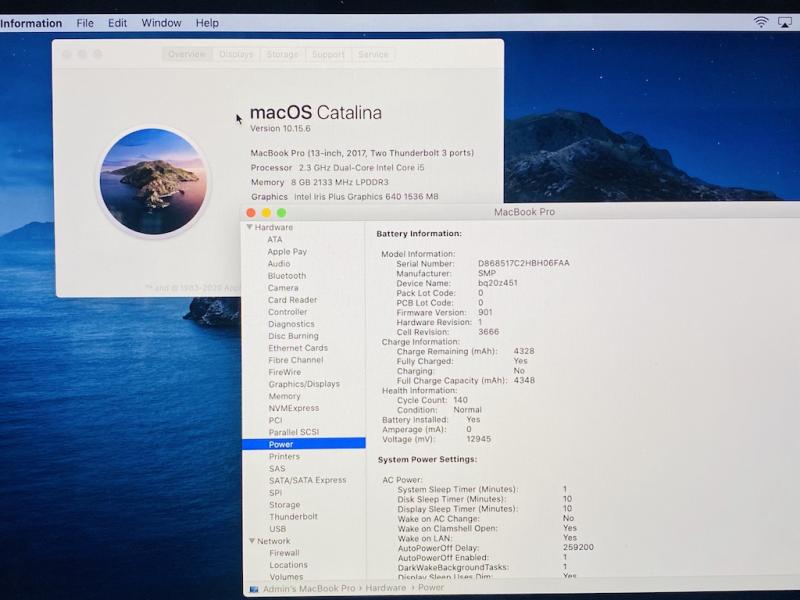Select Apple Pay in the sidebar
Screen dimensions: 800x600
click(287, 252)
